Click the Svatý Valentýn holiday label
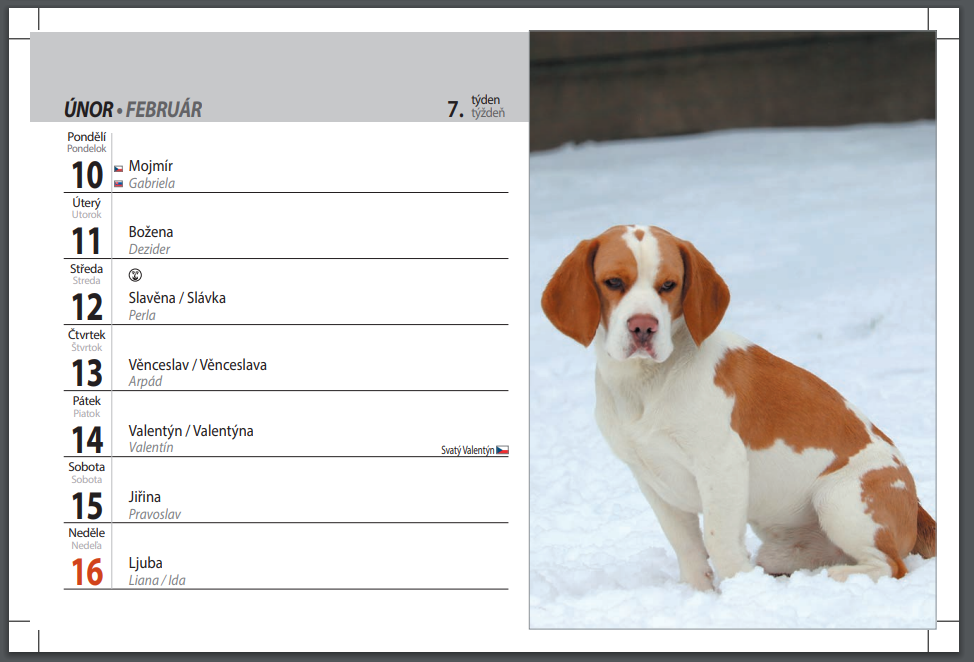Image resolution: width=974 pixels, height=662 pixels. (467, 451)
